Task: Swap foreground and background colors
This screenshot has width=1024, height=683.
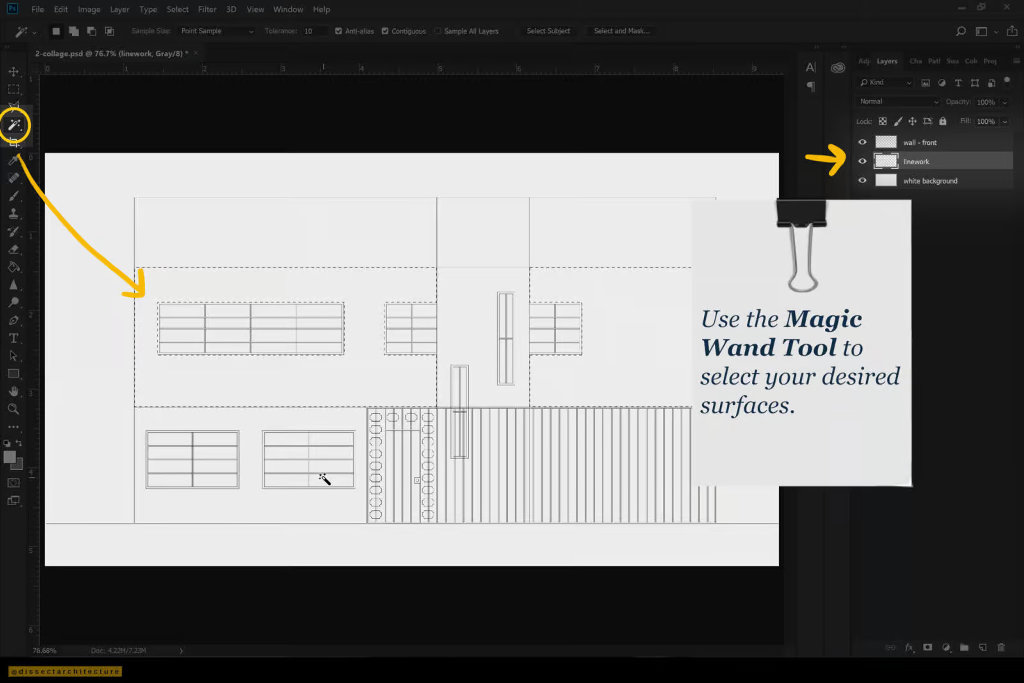Action: 19,443
